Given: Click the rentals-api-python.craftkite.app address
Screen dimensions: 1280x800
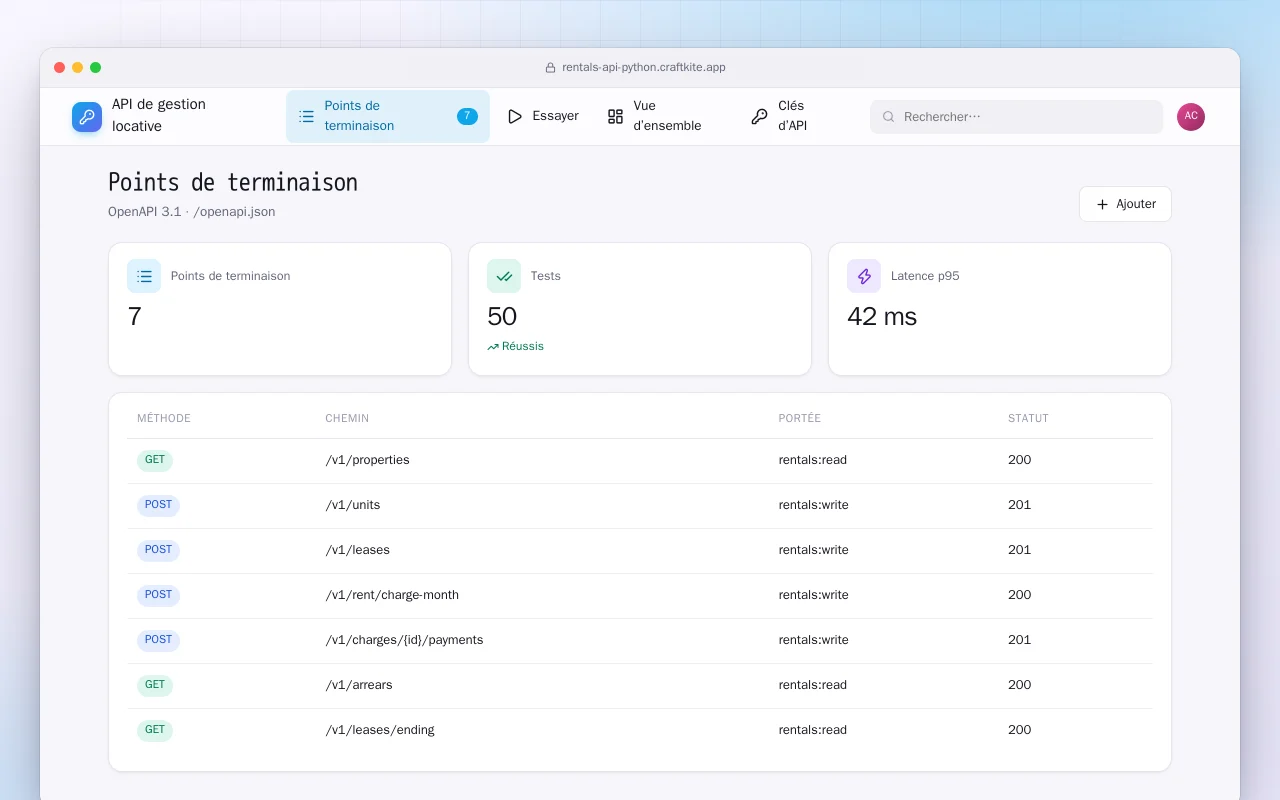Looking at the screenshot, I should [644, 68].
